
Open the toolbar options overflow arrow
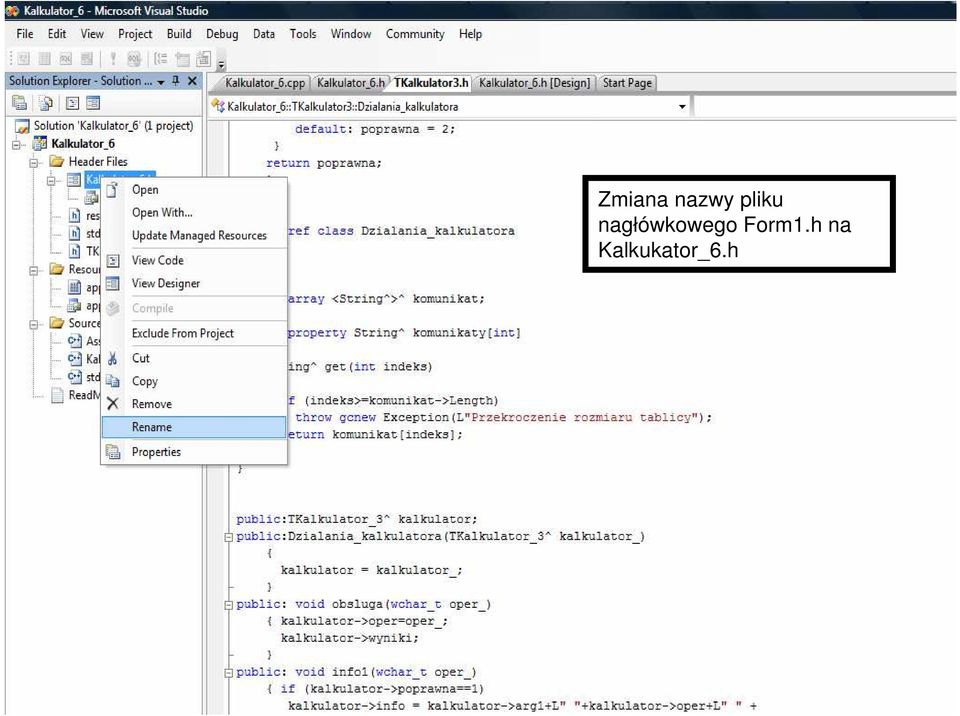(221, 63)
